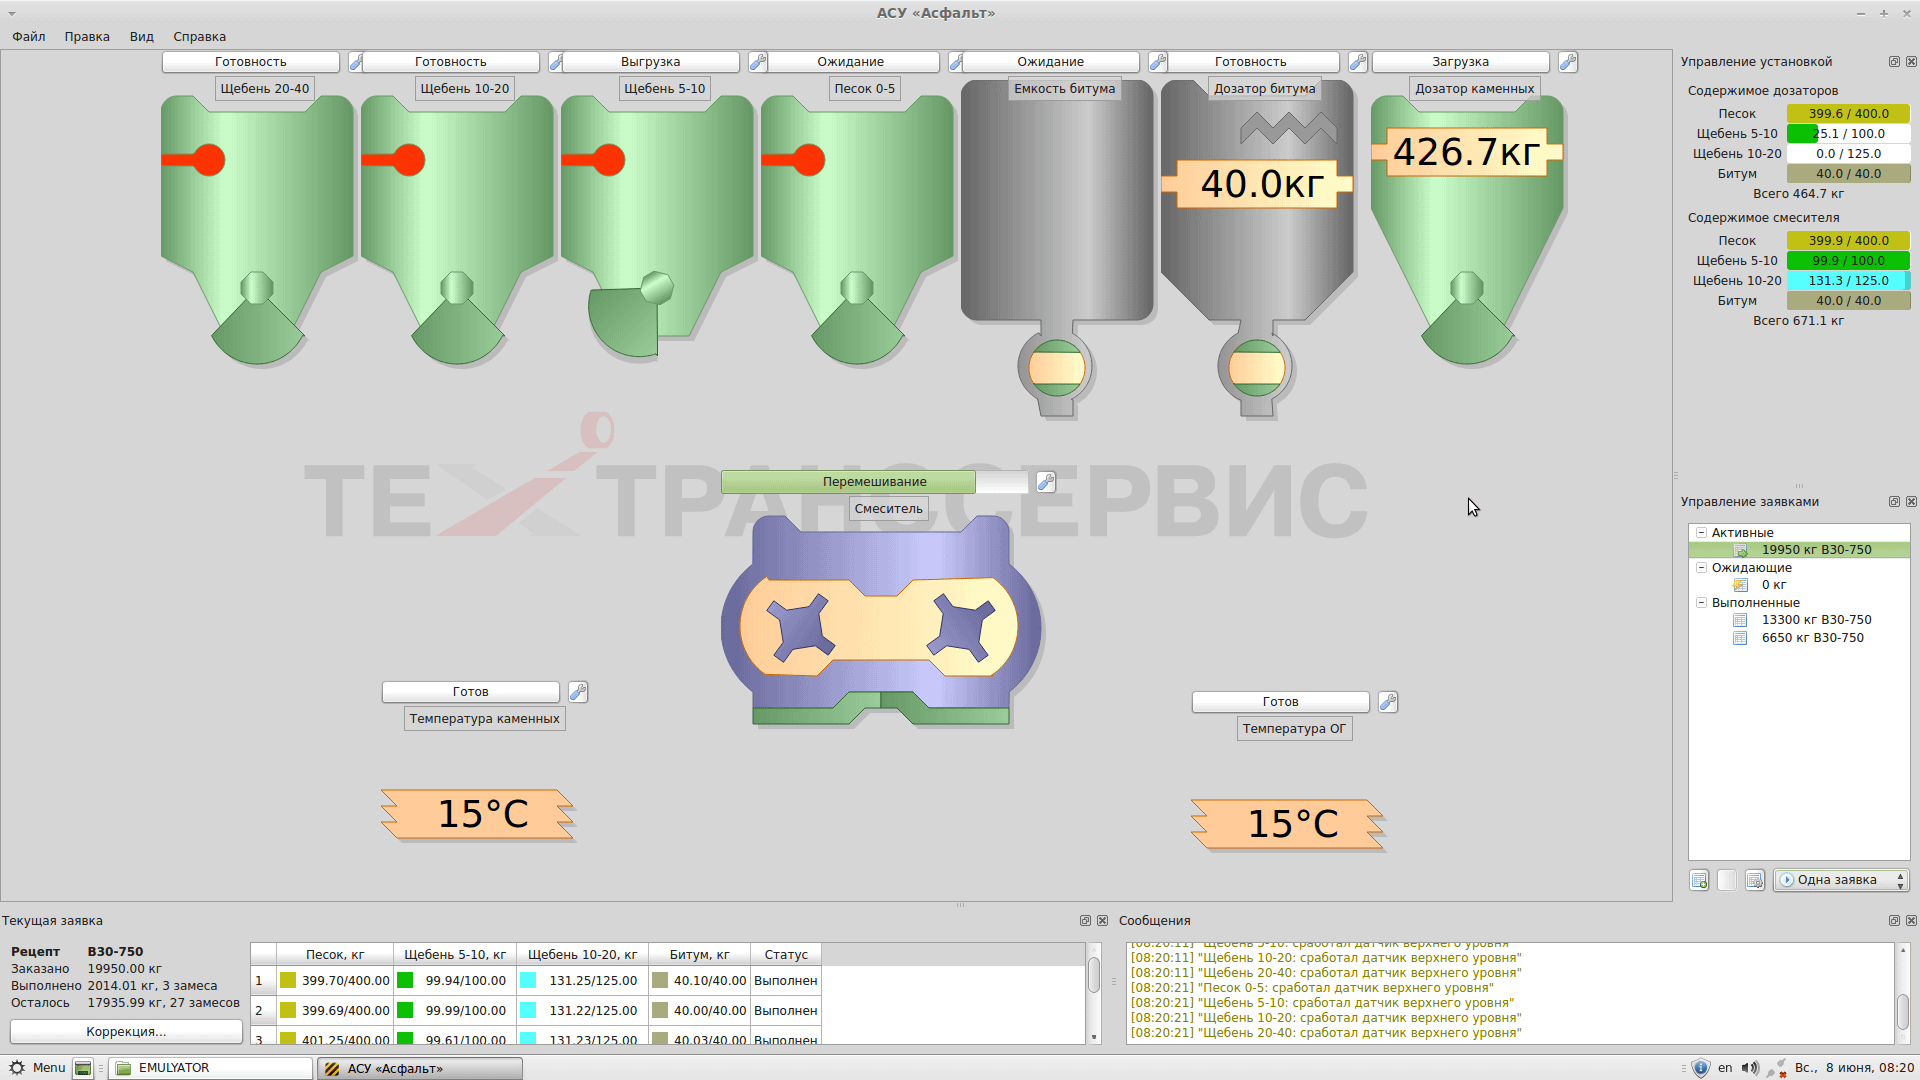Click the Дозатор битума label button
Screen dimensions: 1920x1080
click(1264, 89)
